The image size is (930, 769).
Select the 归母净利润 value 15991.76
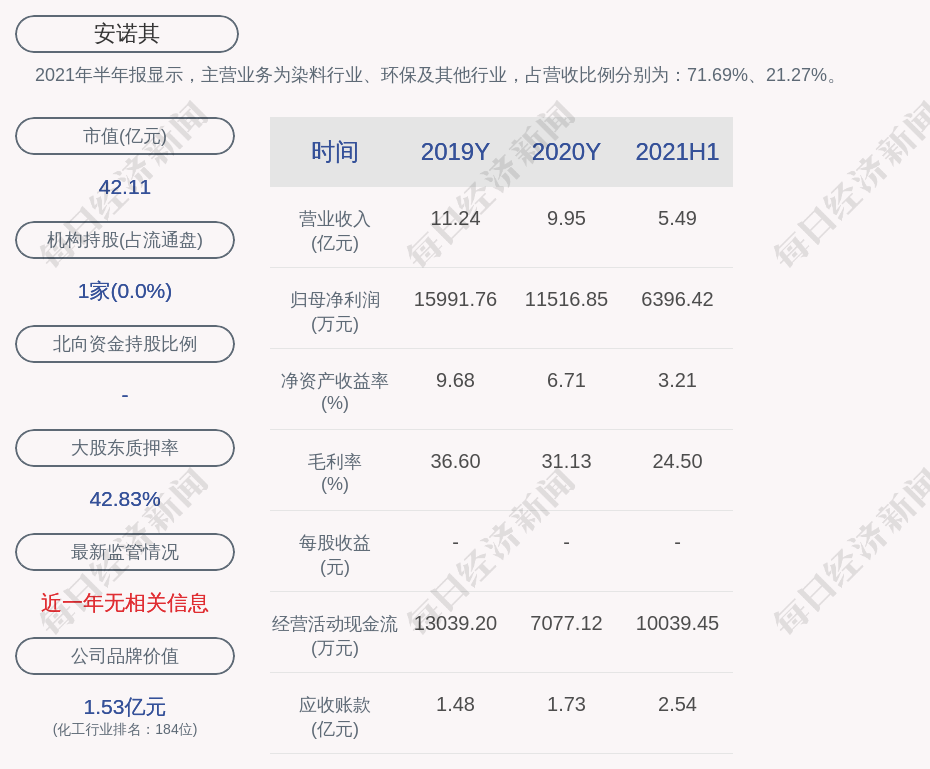tap(455, 299)
